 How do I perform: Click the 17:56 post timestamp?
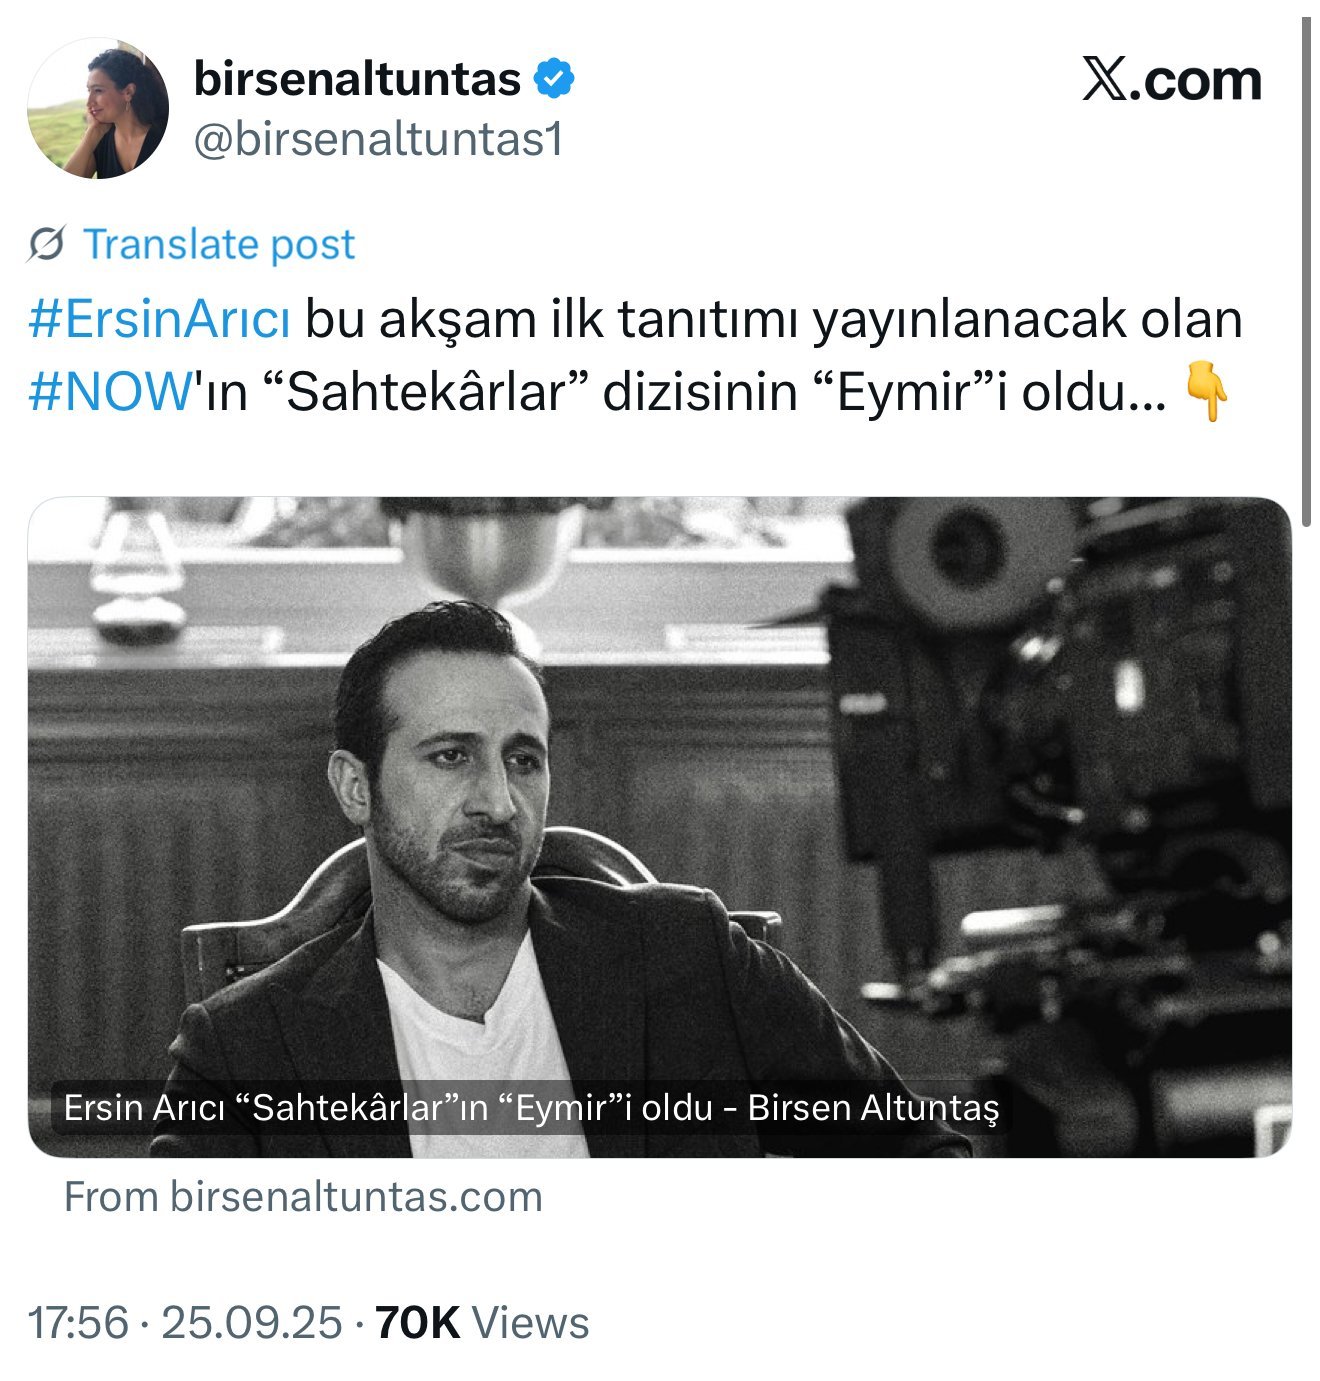[x=78, y=1323]
